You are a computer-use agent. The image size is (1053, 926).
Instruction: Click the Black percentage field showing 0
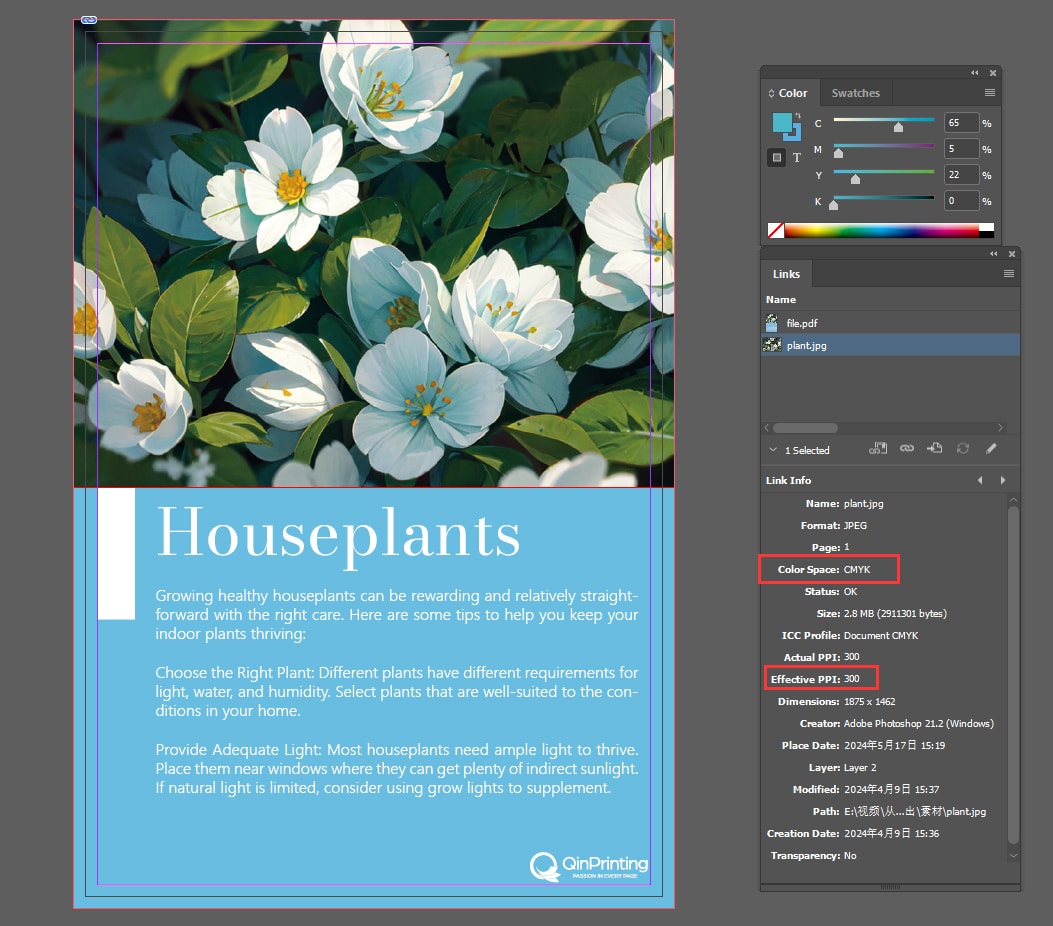[x=961, y=201]
